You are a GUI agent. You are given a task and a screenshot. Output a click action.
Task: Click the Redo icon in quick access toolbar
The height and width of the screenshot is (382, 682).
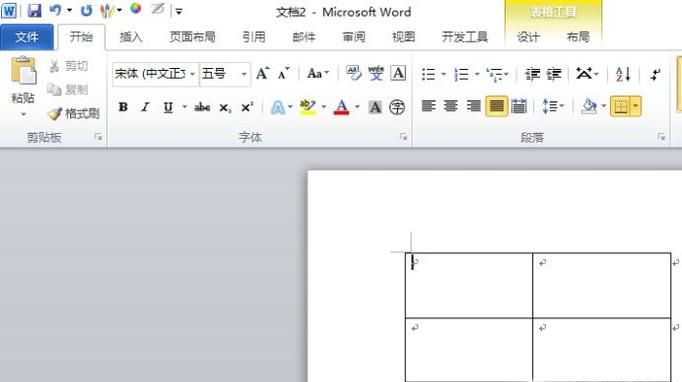tap(86, 10)
